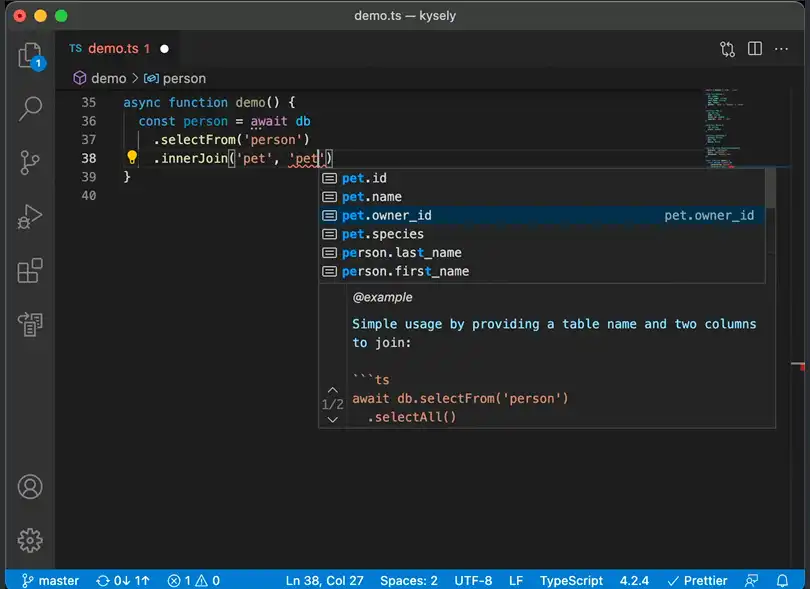Click 'demo' function name on line 35
The height and width of the screenshot is (589, 810).
pos(251,102)
